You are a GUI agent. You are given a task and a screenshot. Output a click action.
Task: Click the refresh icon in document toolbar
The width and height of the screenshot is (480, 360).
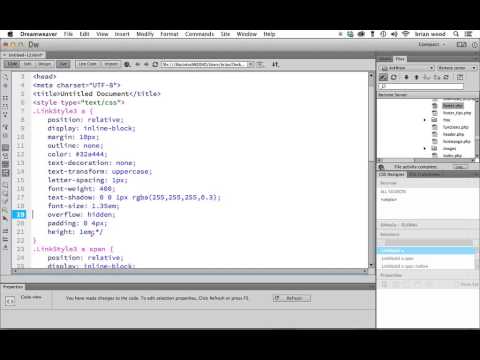155,64
